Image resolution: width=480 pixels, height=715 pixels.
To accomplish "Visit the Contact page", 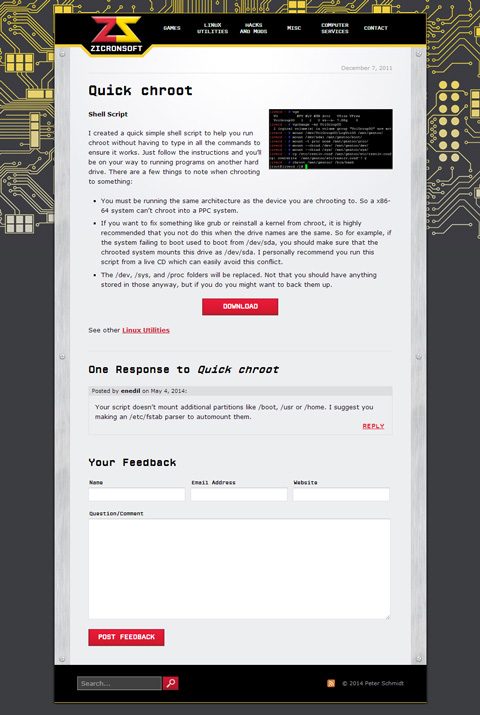I will click(376, 28).
